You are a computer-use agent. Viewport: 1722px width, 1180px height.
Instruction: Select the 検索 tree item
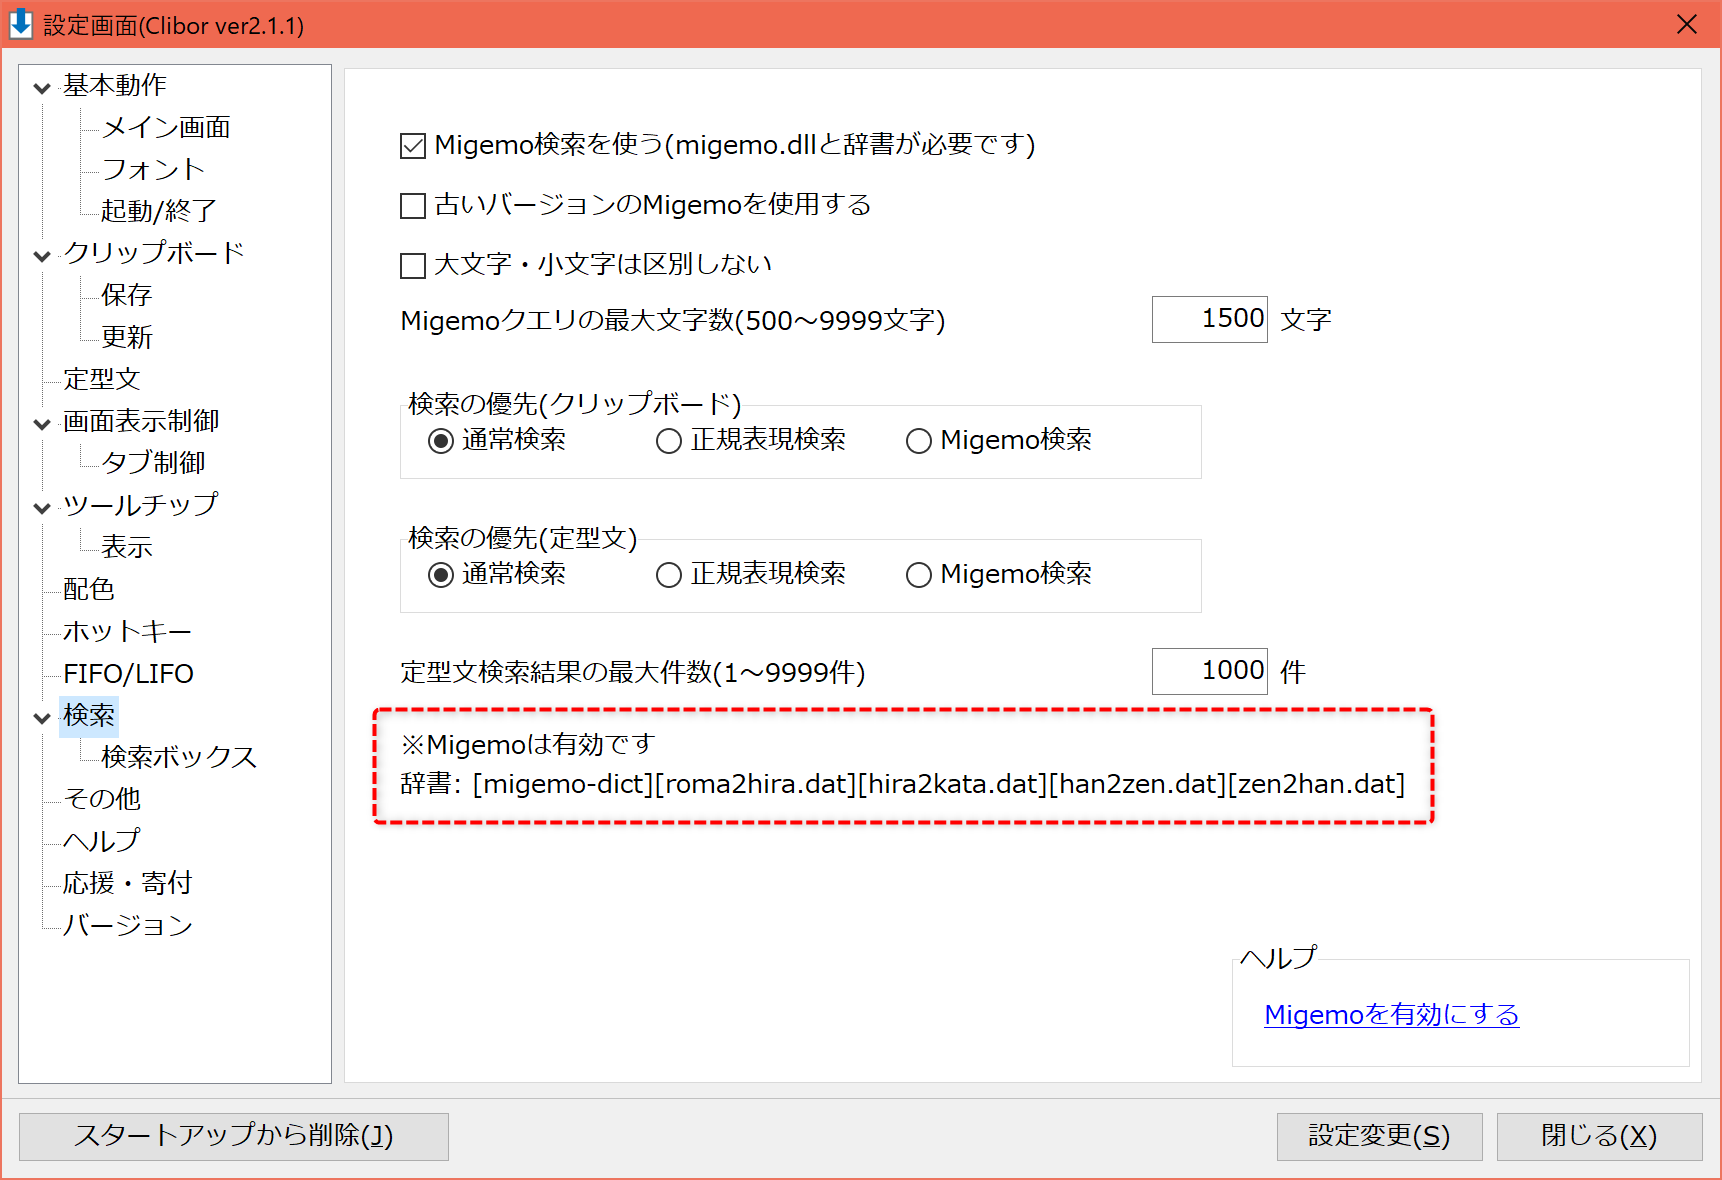(89, 715)
